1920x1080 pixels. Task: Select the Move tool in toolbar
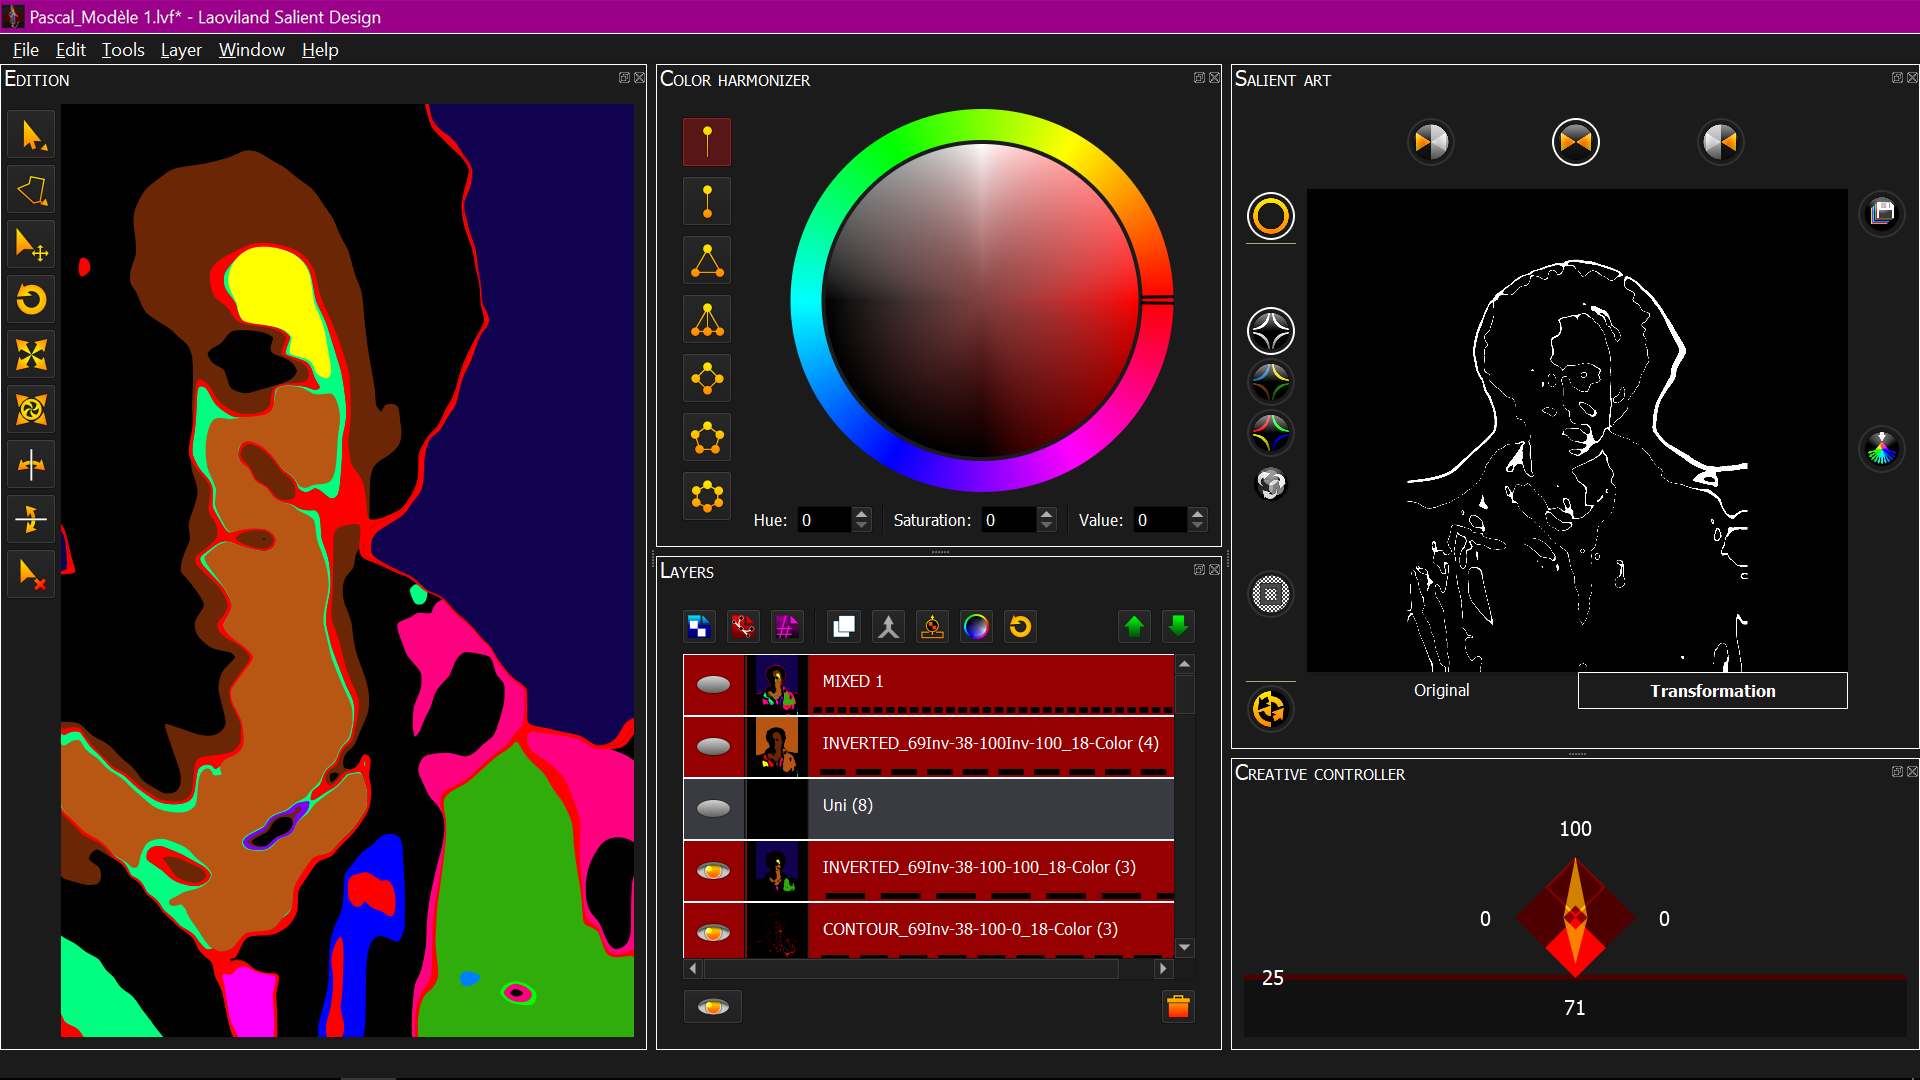coord(33,247)
